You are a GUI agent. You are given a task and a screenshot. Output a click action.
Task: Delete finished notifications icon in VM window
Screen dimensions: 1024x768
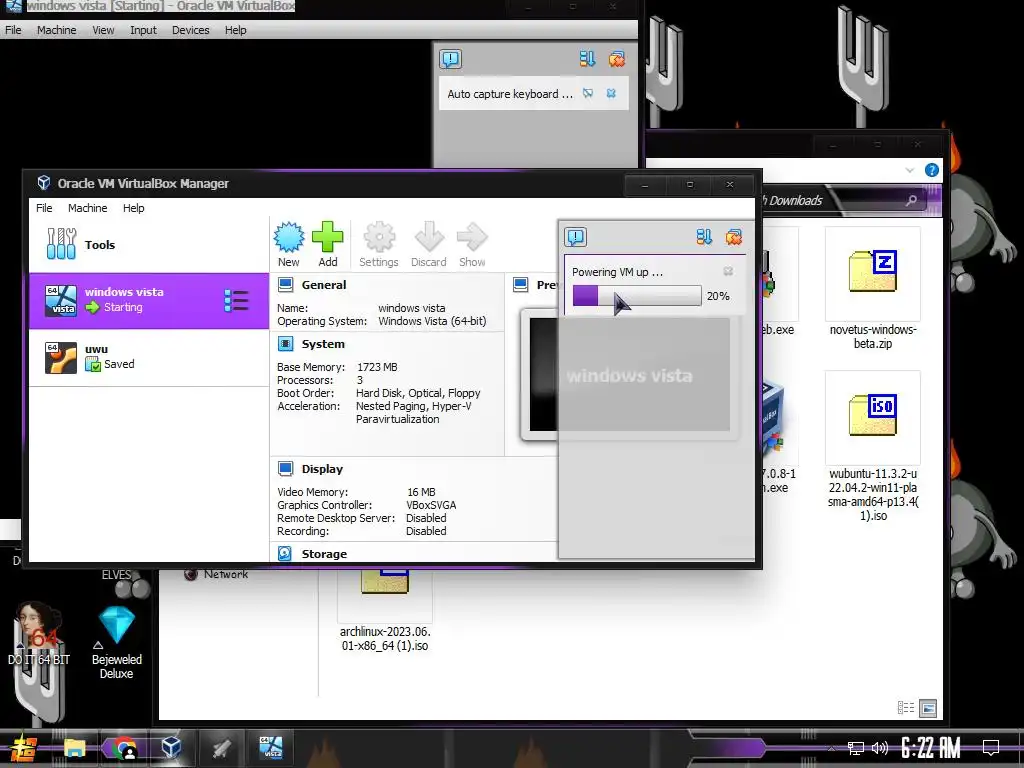[x=616, y=59]
